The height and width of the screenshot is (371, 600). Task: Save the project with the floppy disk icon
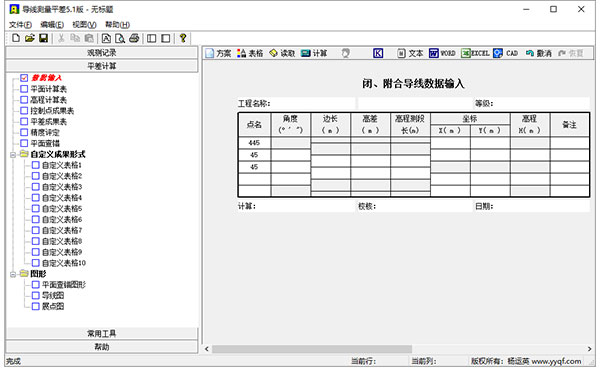tap(43, 38)
